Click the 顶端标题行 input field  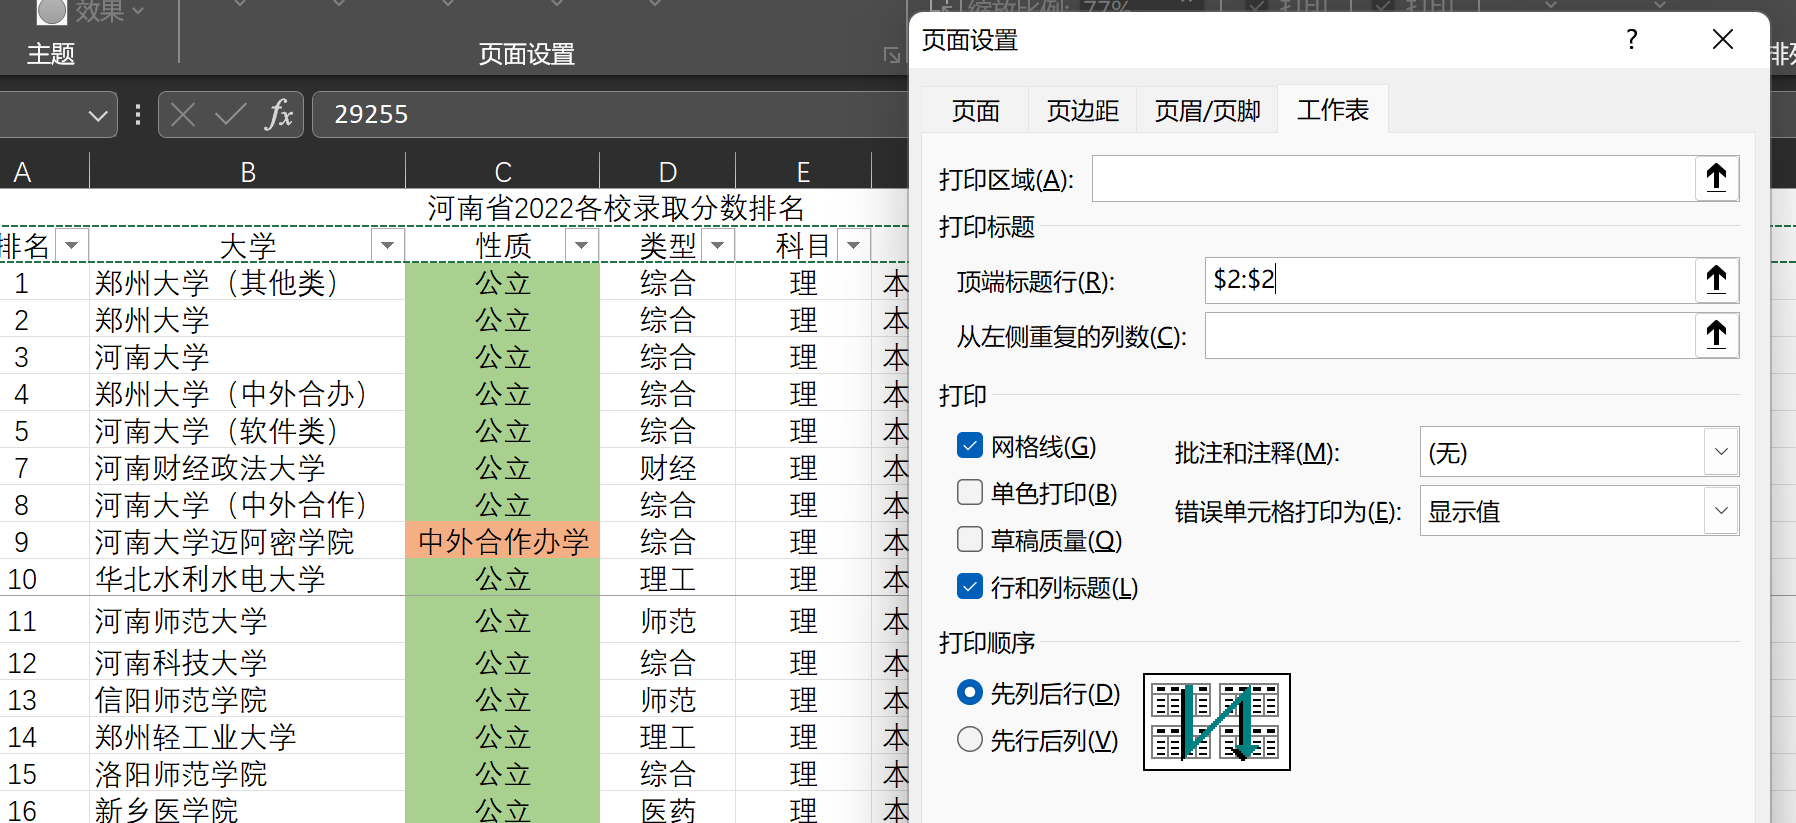pos(1450,280)
